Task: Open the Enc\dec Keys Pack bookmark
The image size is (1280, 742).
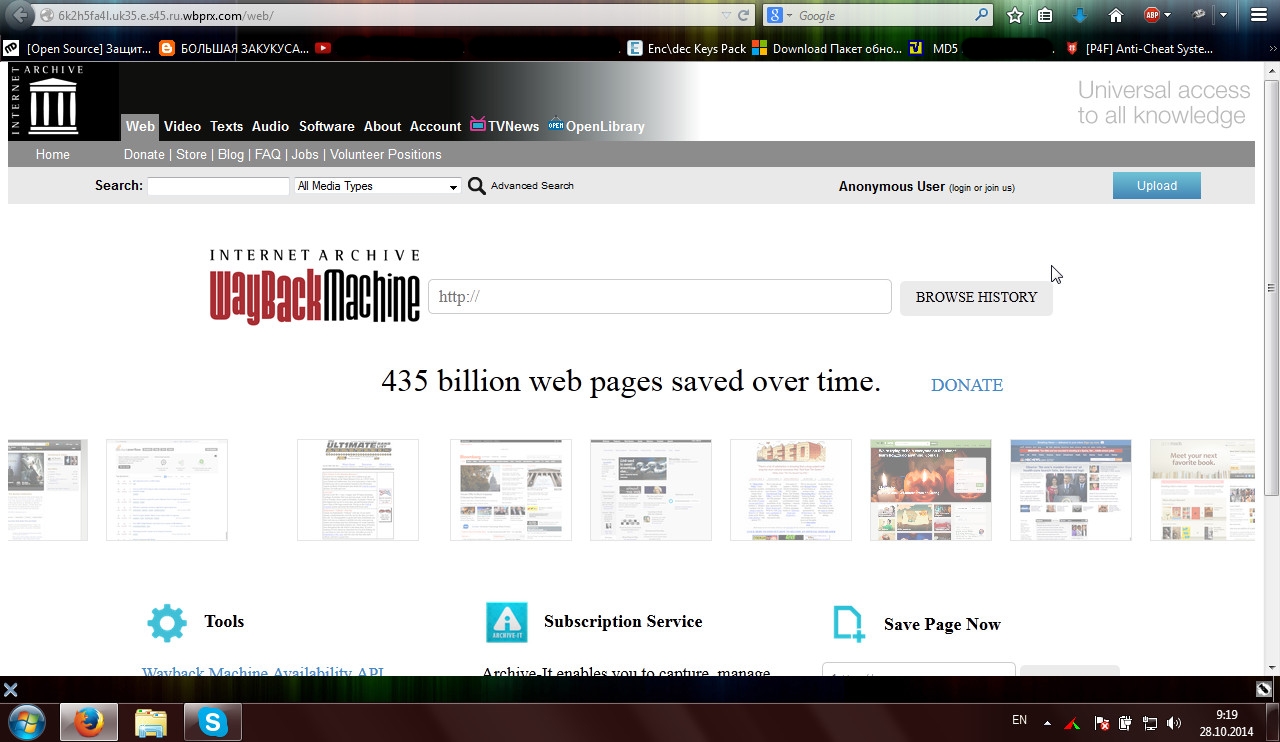Action: (687, 48)
